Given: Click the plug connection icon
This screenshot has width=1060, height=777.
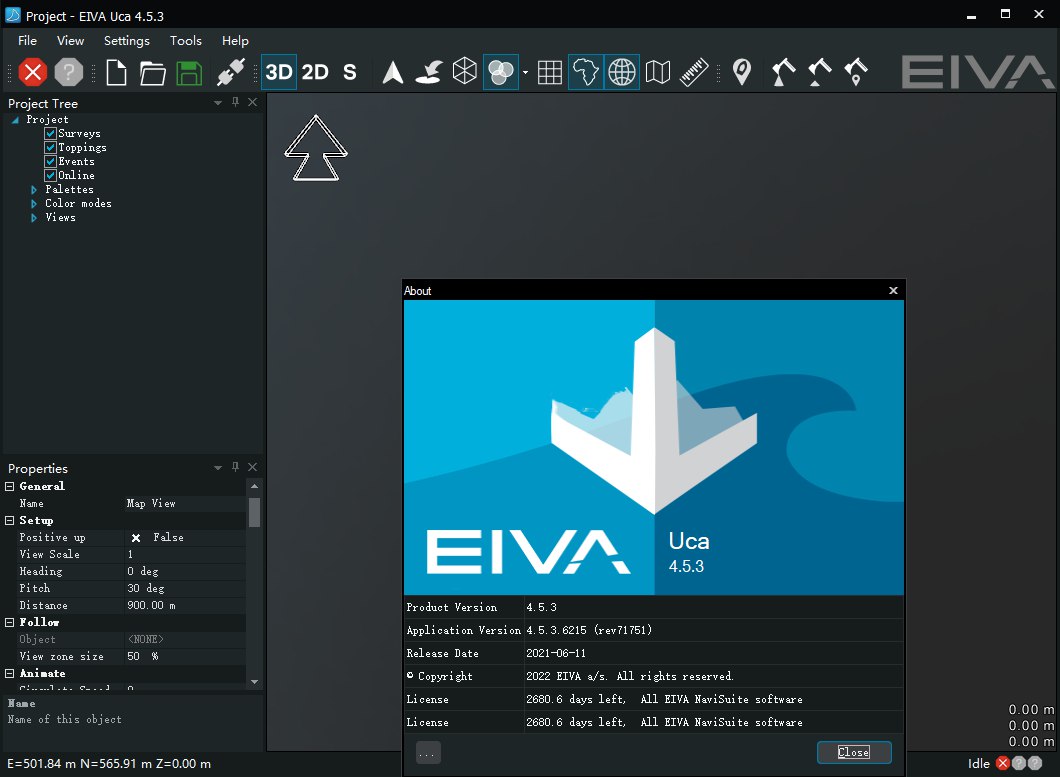Looking at the screenshot, I should (x=231, y=72).
